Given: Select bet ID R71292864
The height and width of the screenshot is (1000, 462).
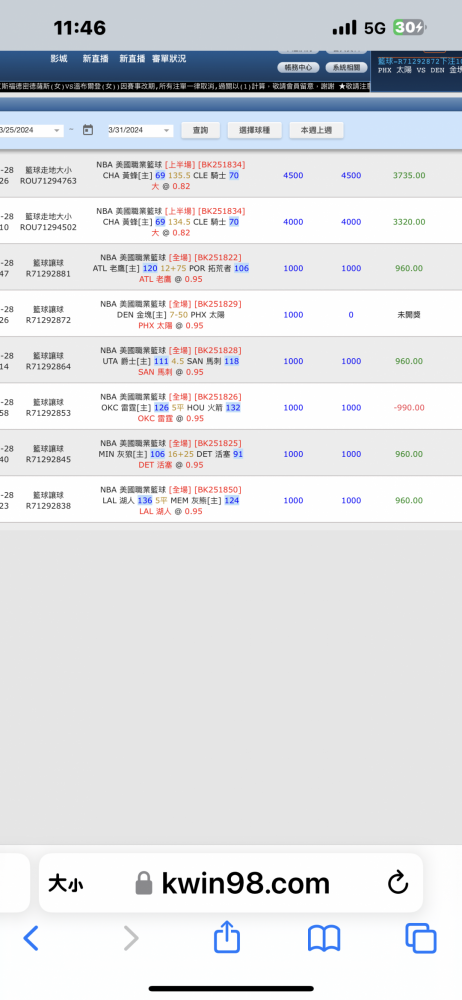Looking at the screenshot, I should (x=48, y=367).
